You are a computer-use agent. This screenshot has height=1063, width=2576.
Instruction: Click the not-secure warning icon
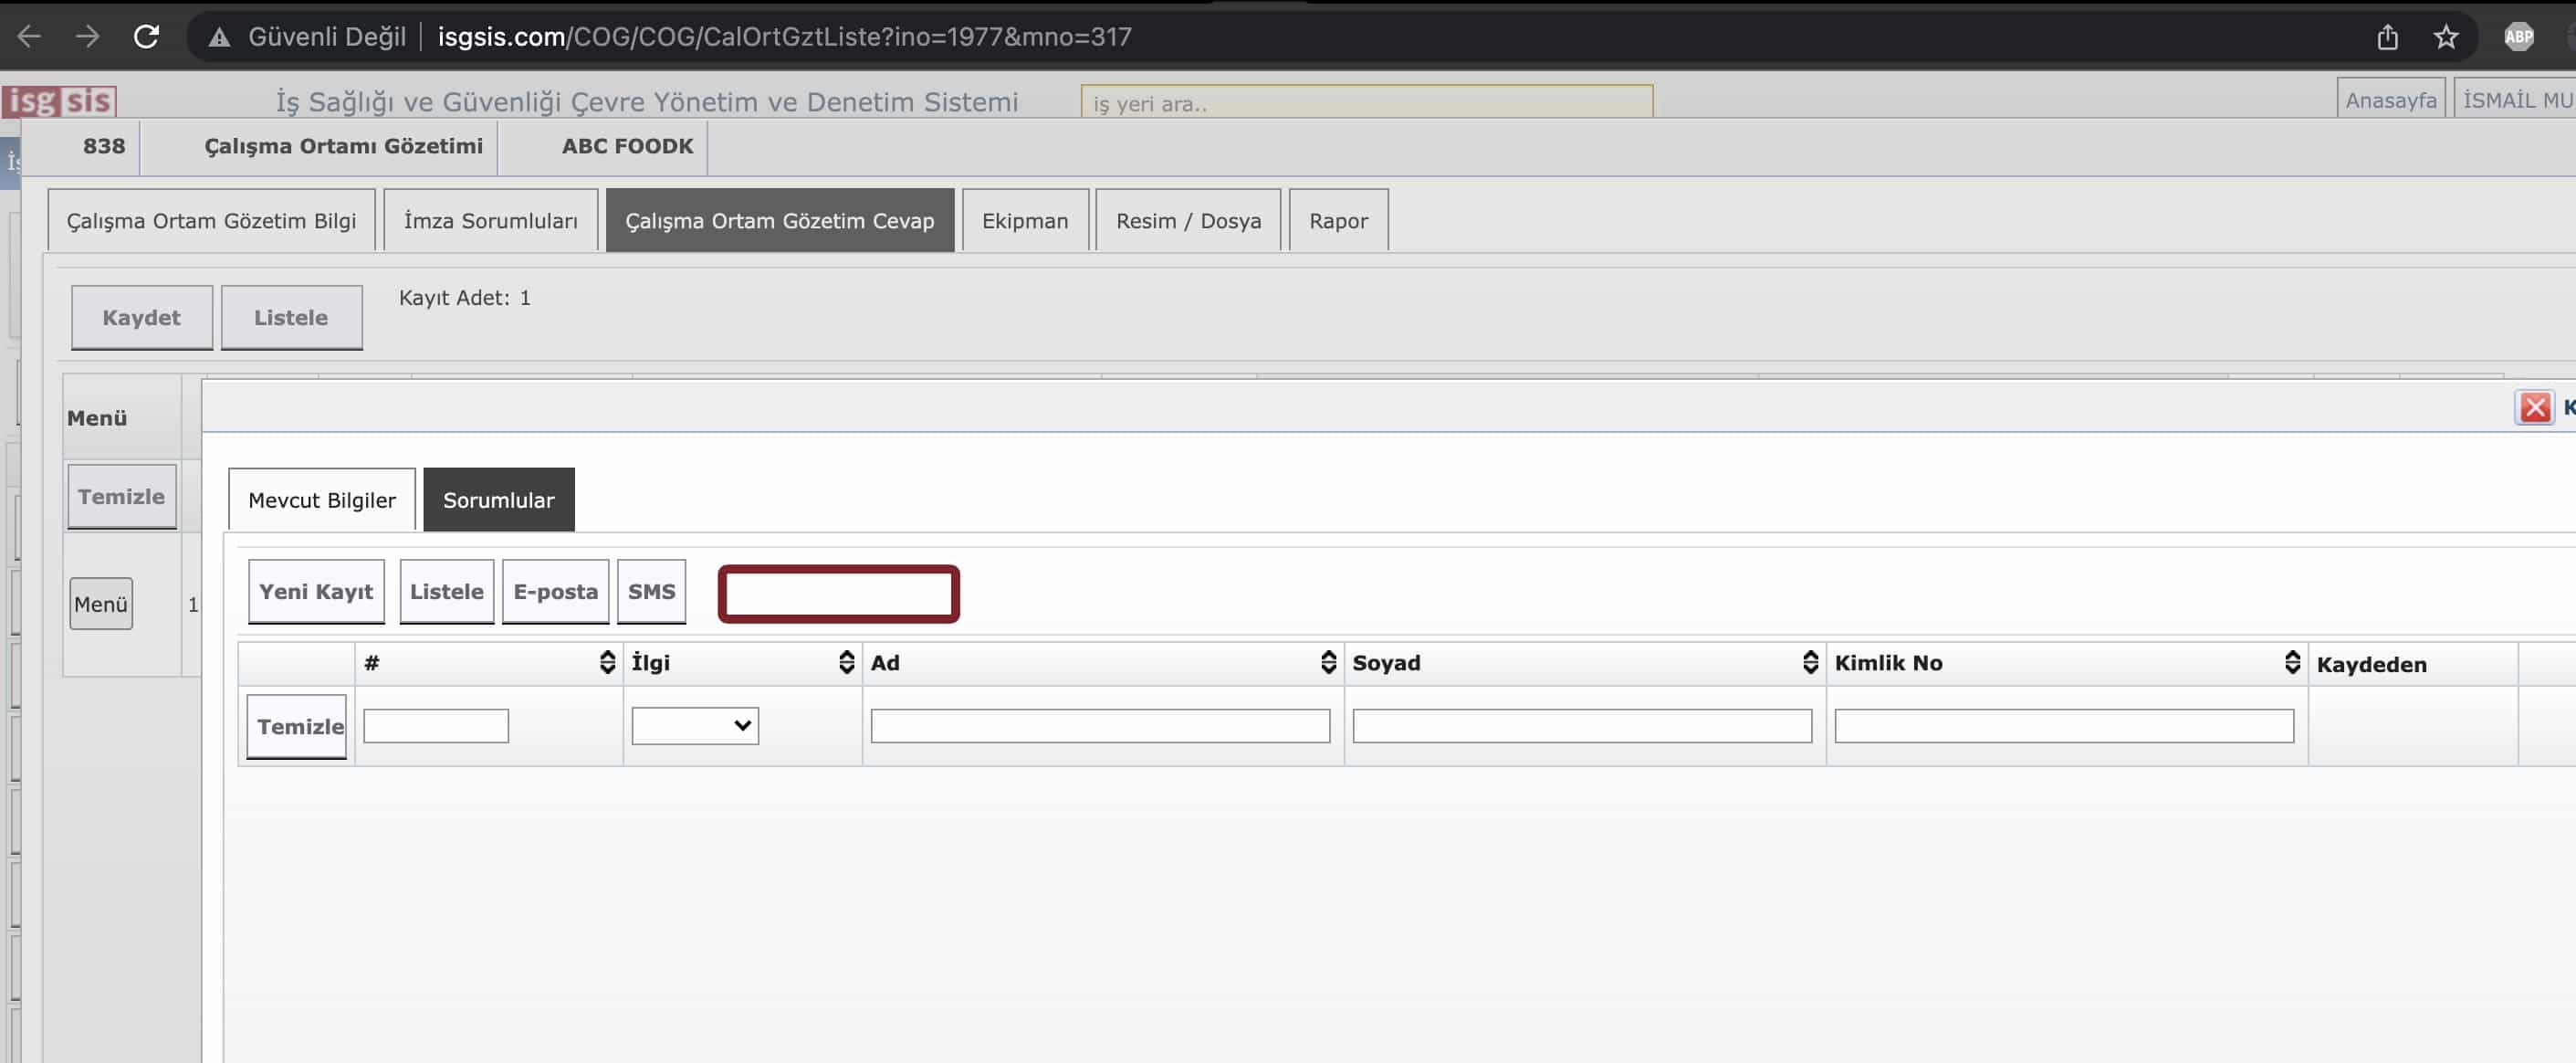[219, 37]
